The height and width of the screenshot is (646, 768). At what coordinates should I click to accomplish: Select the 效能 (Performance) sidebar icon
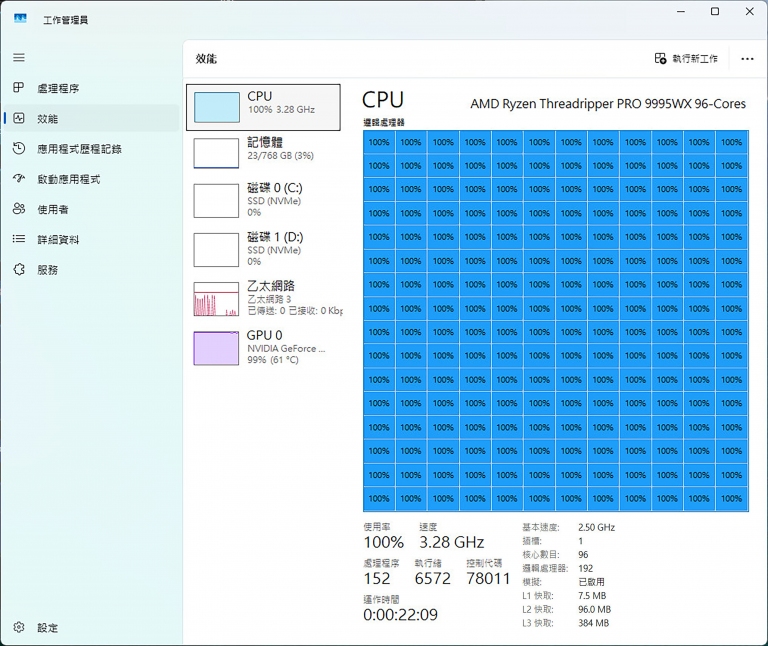coord(18,118)
